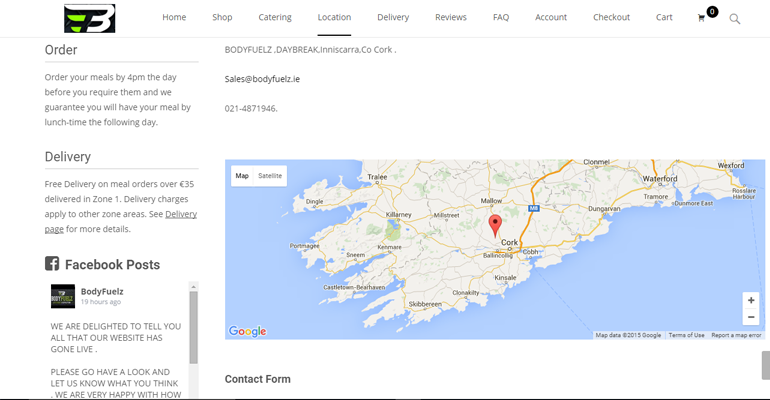Click the BODYFUELZ DAYBREAK Inniscarra address text
This screenshot has height=400, width=770.
[310, 50]
